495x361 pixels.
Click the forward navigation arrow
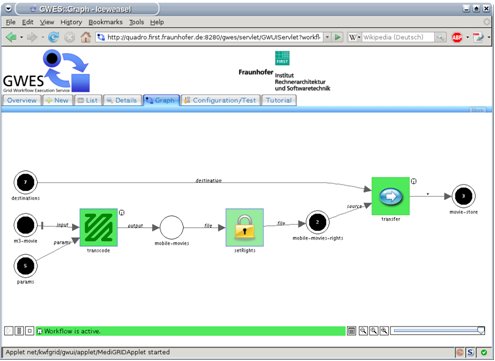[x=32, y=37]
